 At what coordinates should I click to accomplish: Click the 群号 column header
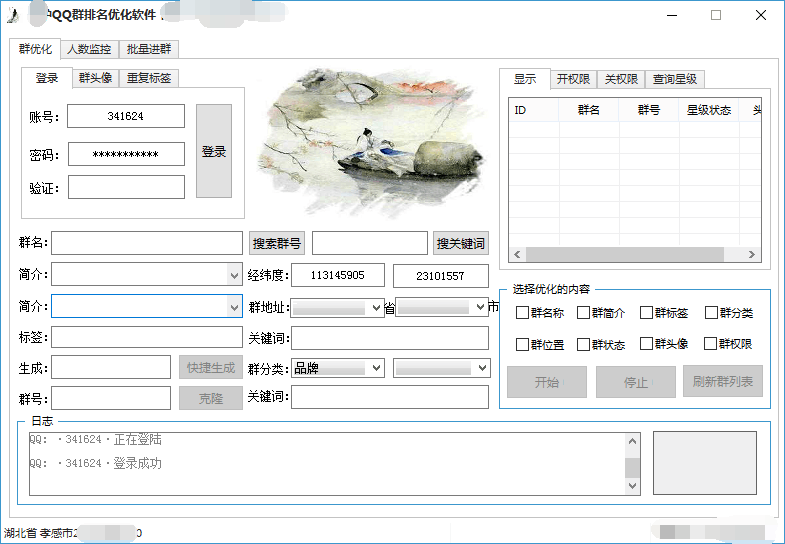click(x=649, y=110)
